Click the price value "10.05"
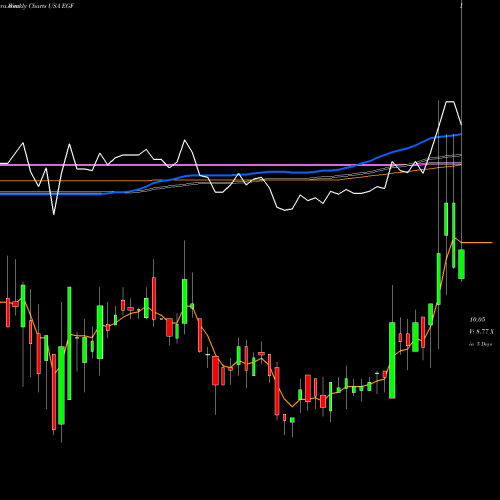500x500 pixels. [477, 320]
